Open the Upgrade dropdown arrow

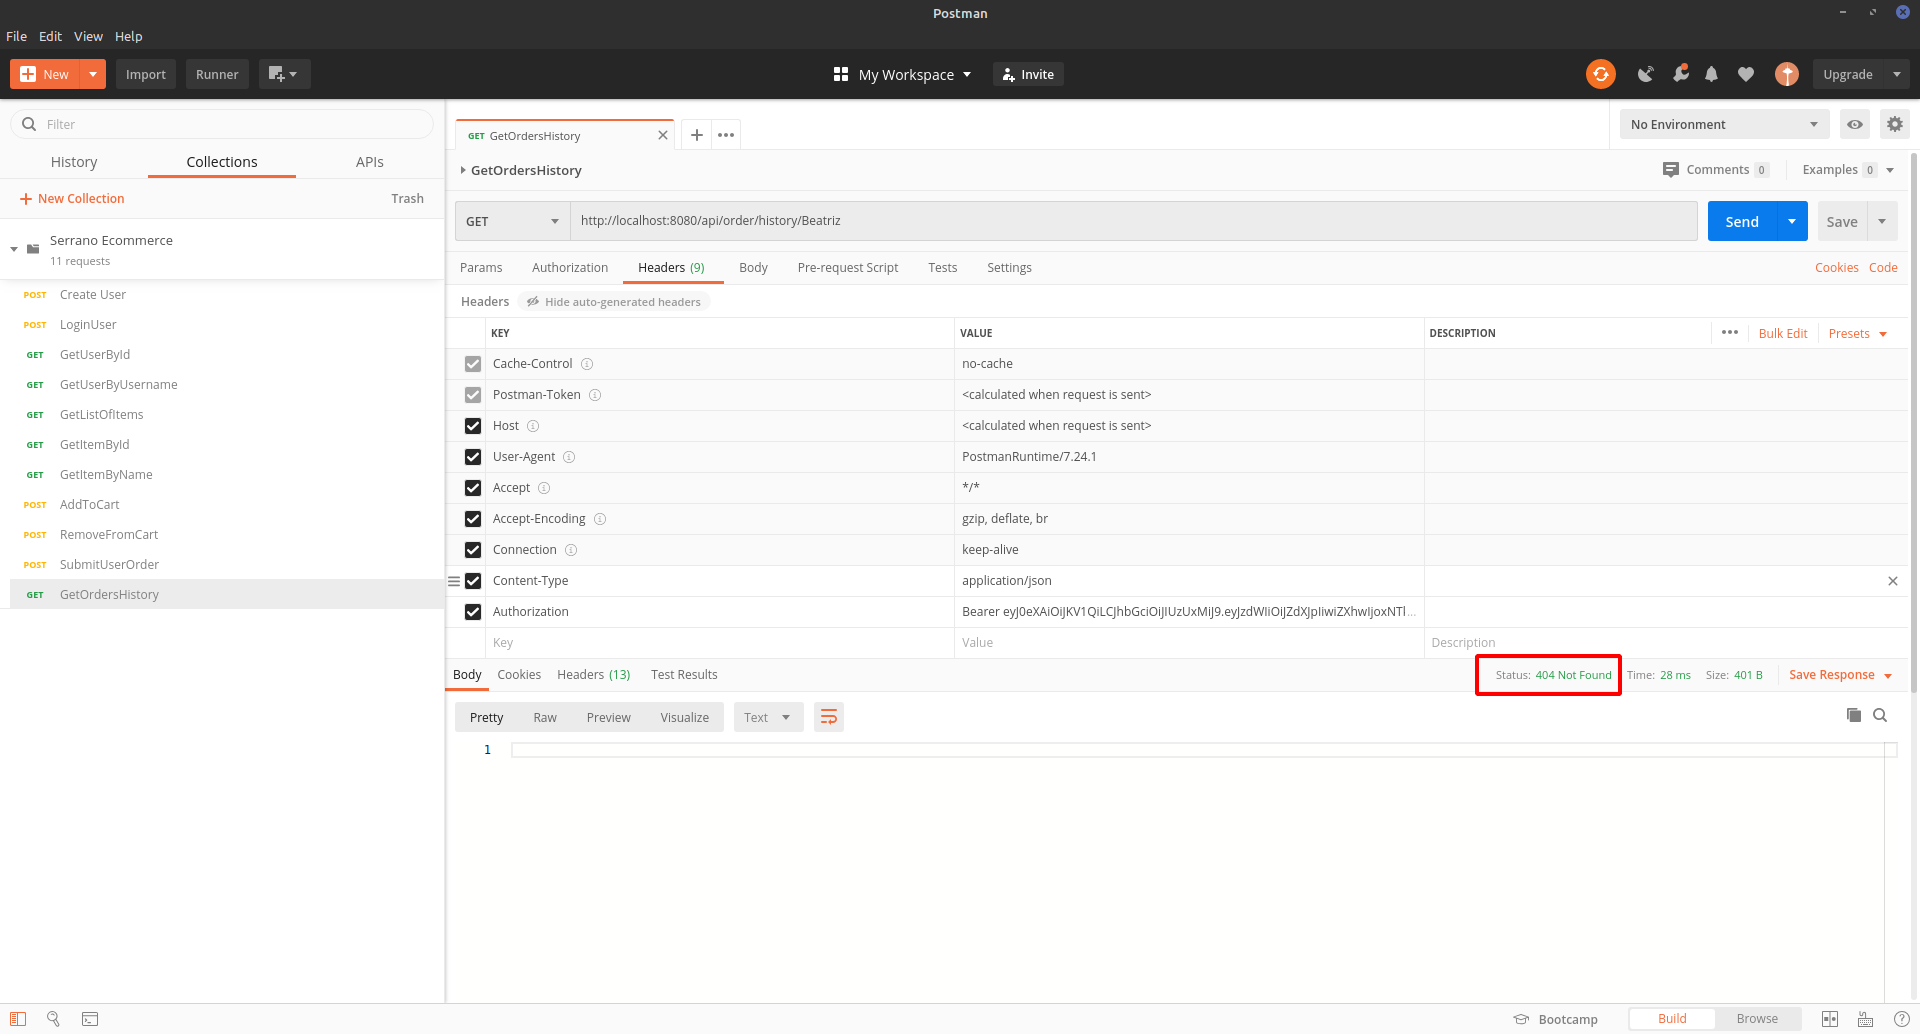click(1897, 74)
